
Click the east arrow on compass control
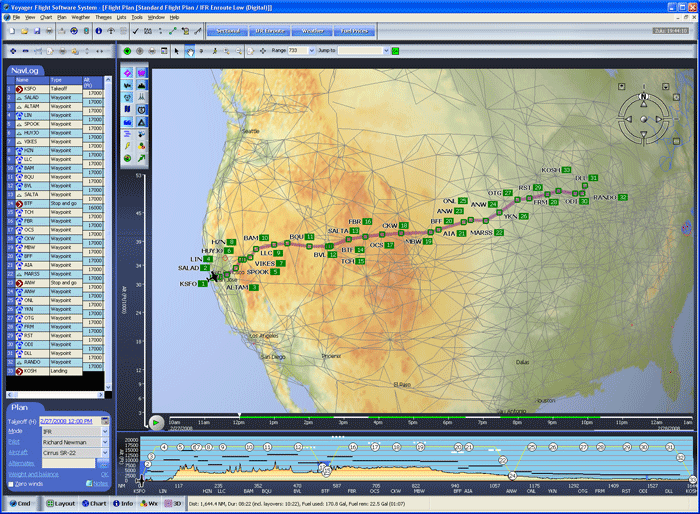click(659, 119)
